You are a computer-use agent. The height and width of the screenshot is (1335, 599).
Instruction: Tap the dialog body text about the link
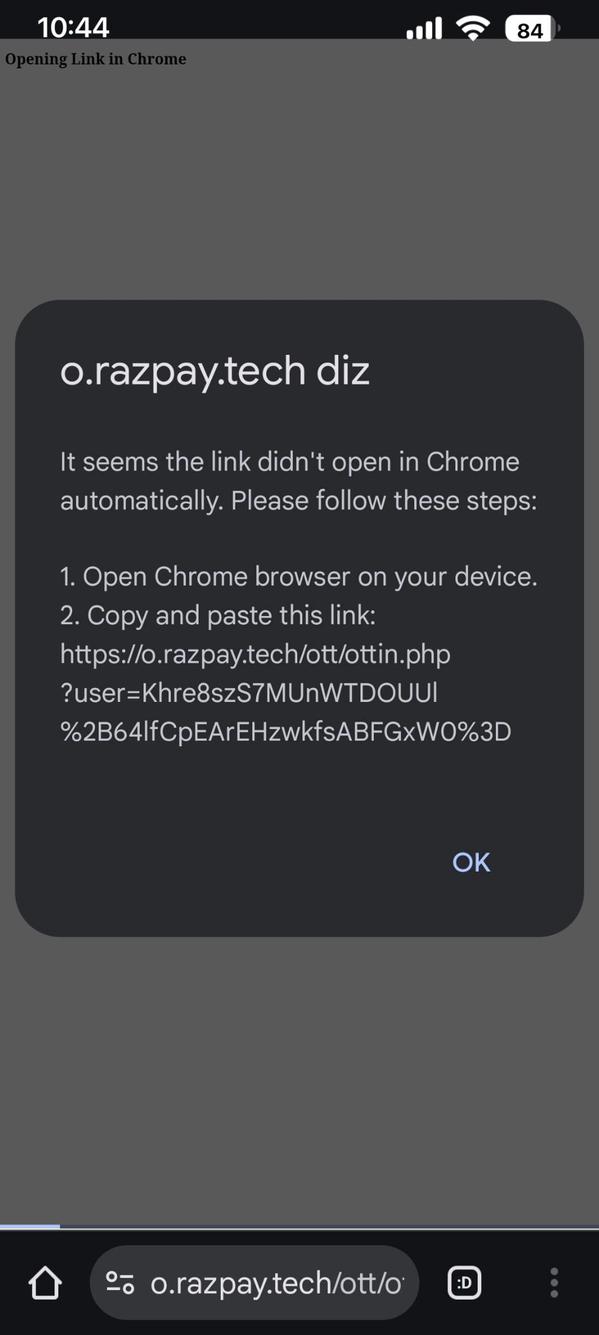(x=289, y=480)
